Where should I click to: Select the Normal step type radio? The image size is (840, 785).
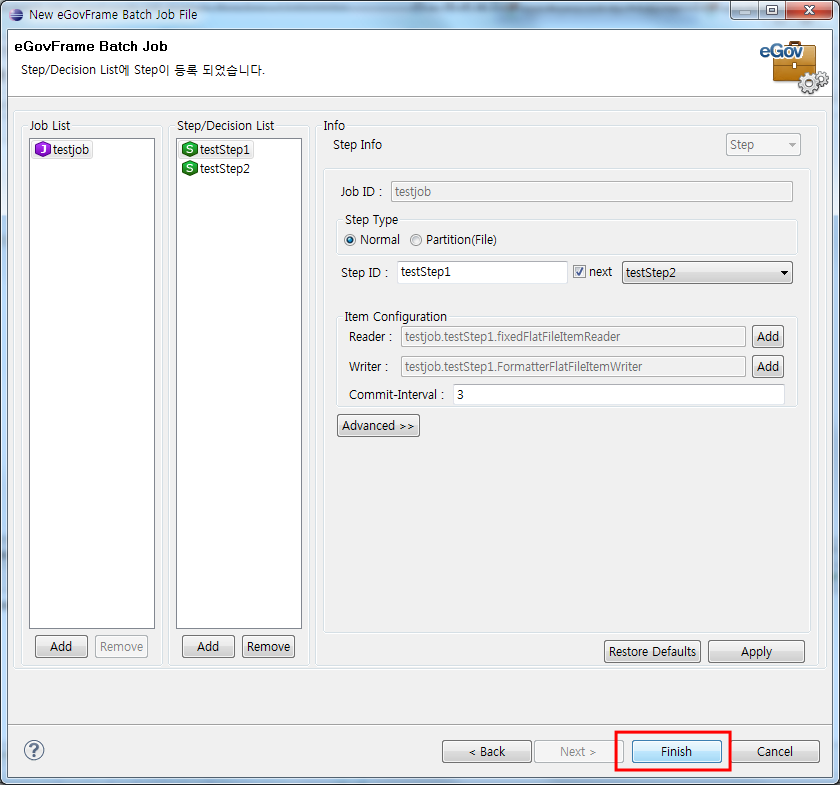[350, 240]
